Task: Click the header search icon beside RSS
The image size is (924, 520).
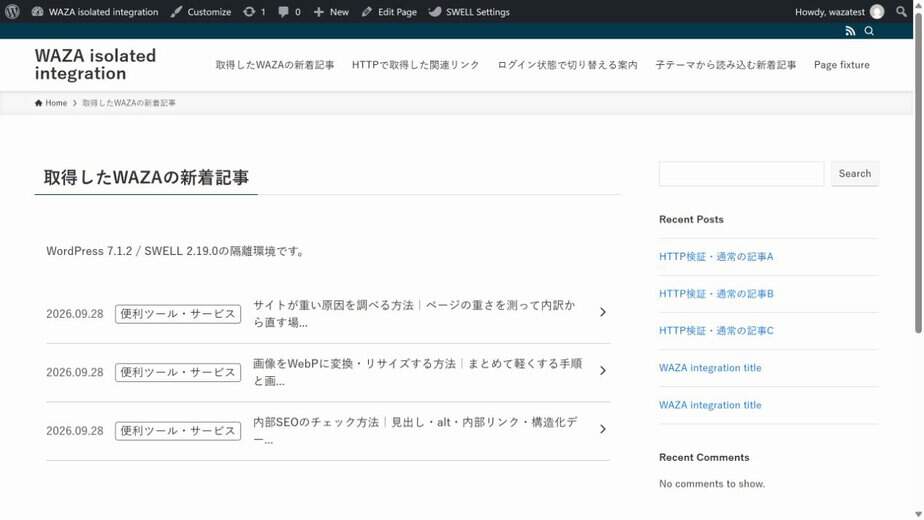Action: (869, 31)
